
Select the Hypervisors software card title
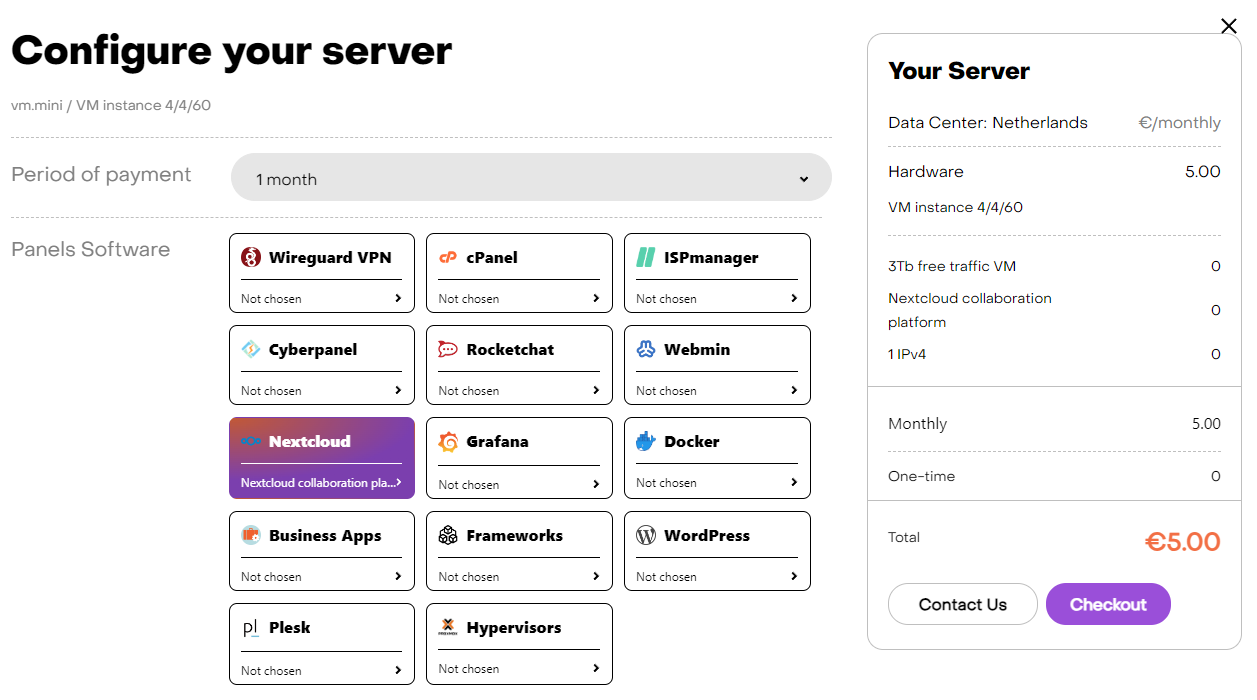[x=513, y=628]
